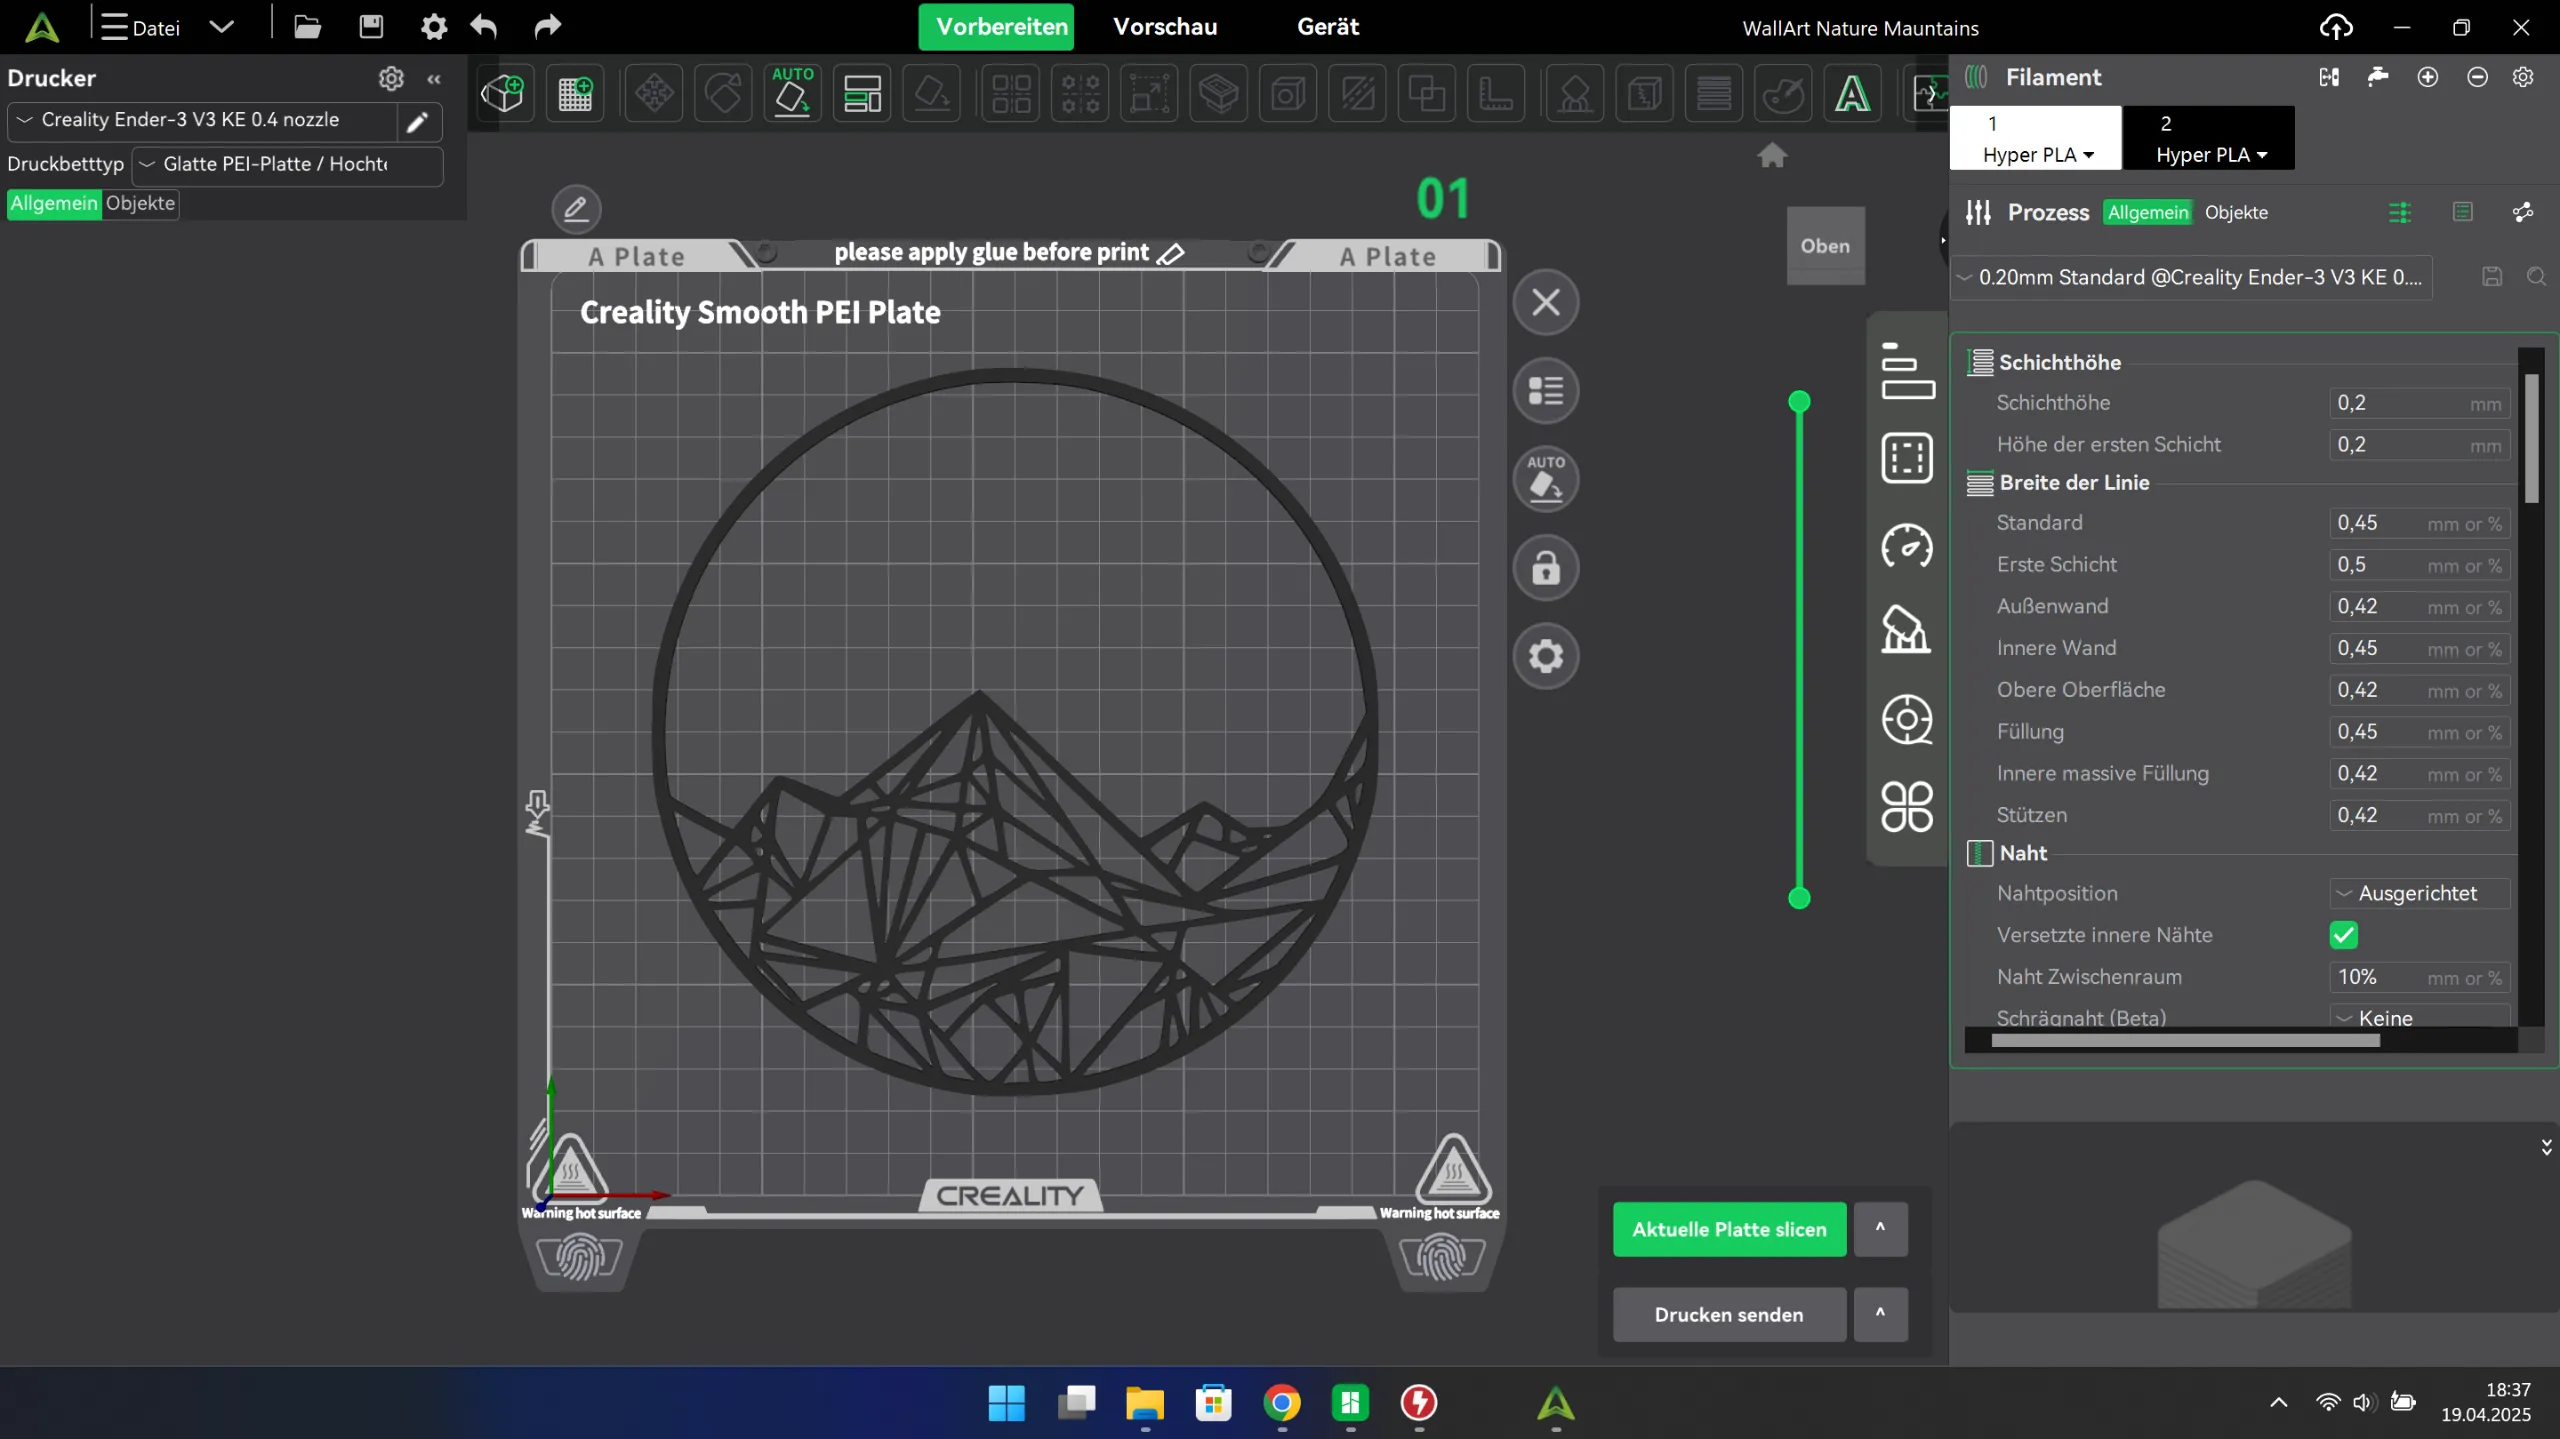Click the AUTO orient icon in the top toolbar
This screenshot has width=2560, height=1439.
[793, 93]
